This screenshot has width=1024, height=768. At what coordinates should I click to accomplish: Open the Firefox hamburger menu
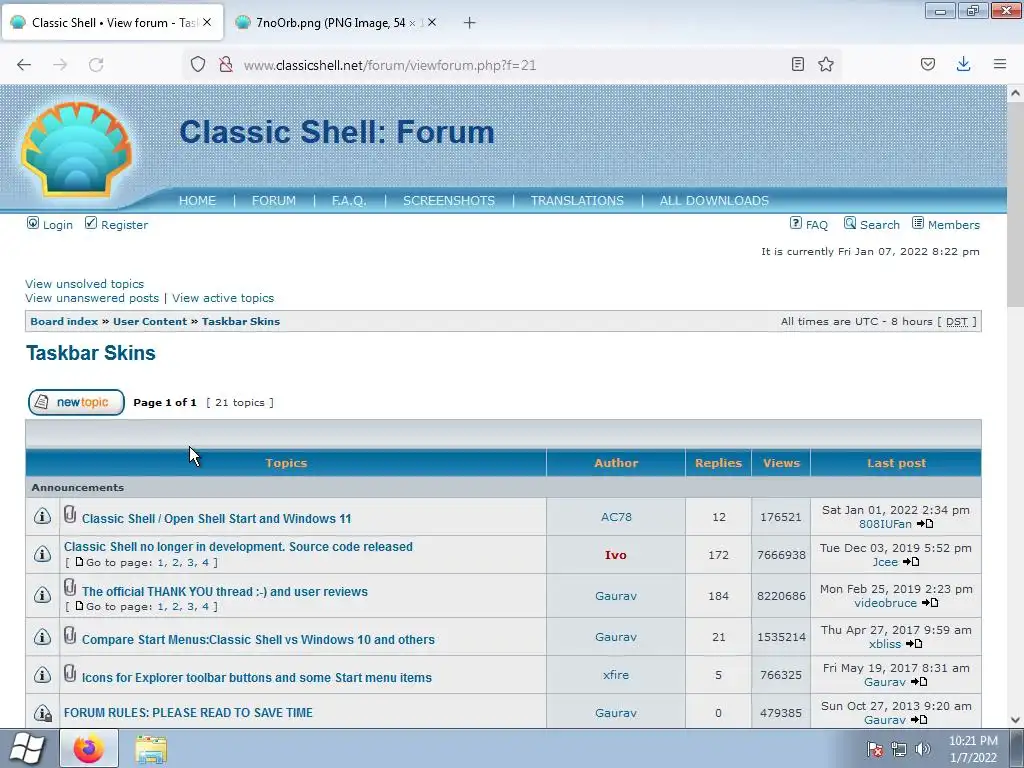[x=1000, y=64]
